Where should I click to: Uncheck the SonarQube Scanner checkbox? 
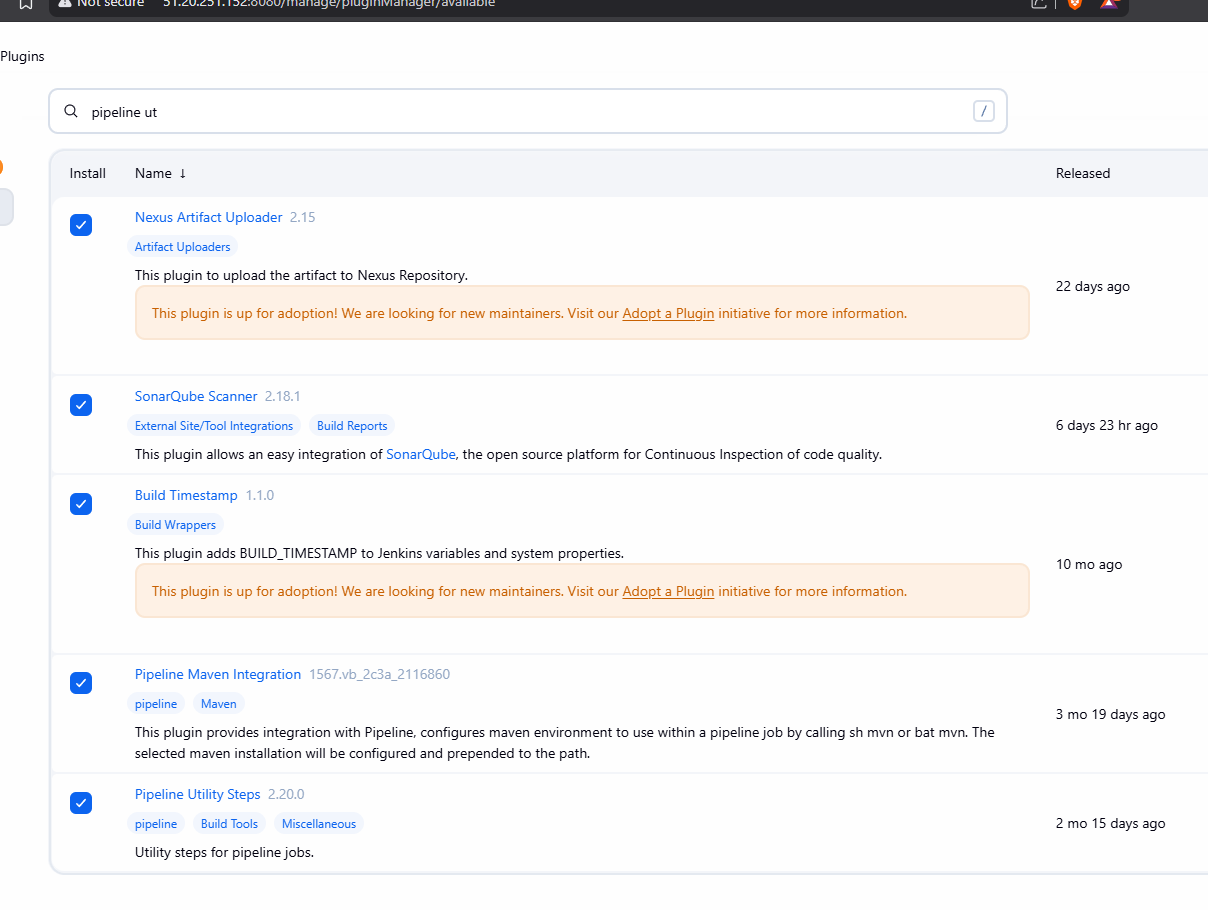81,405
